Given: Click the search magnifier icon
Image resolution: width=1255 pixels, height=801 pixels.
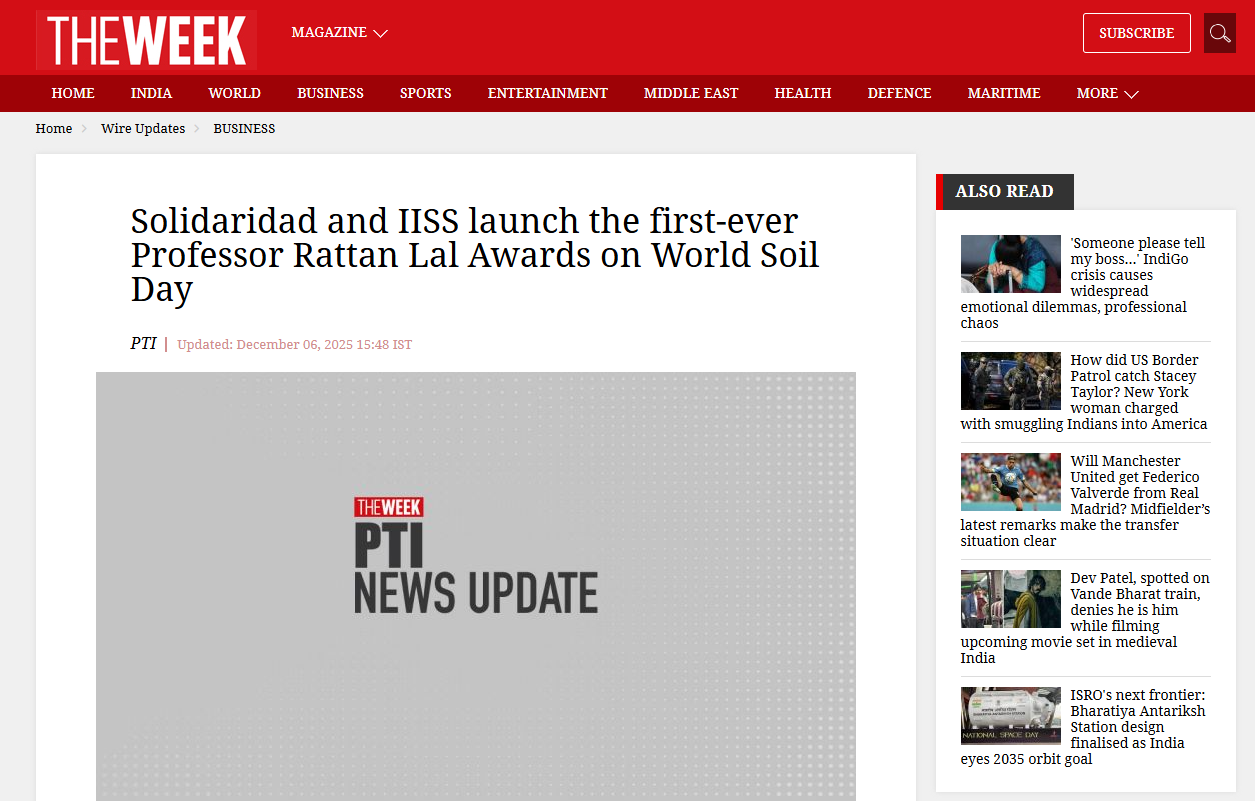Looking at the screenshot, I should [x=1219, y=33].
